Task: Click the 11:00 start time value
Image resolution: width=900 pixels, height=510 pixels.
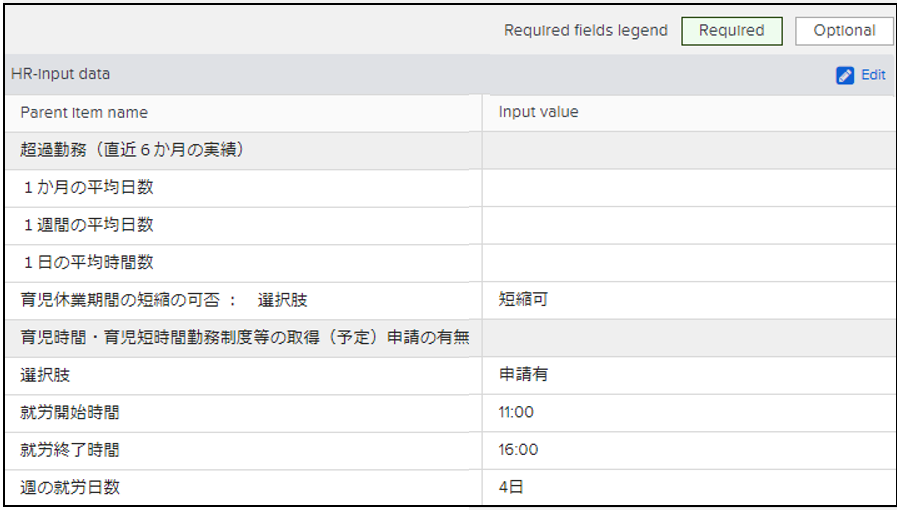Action: [518, 413]
